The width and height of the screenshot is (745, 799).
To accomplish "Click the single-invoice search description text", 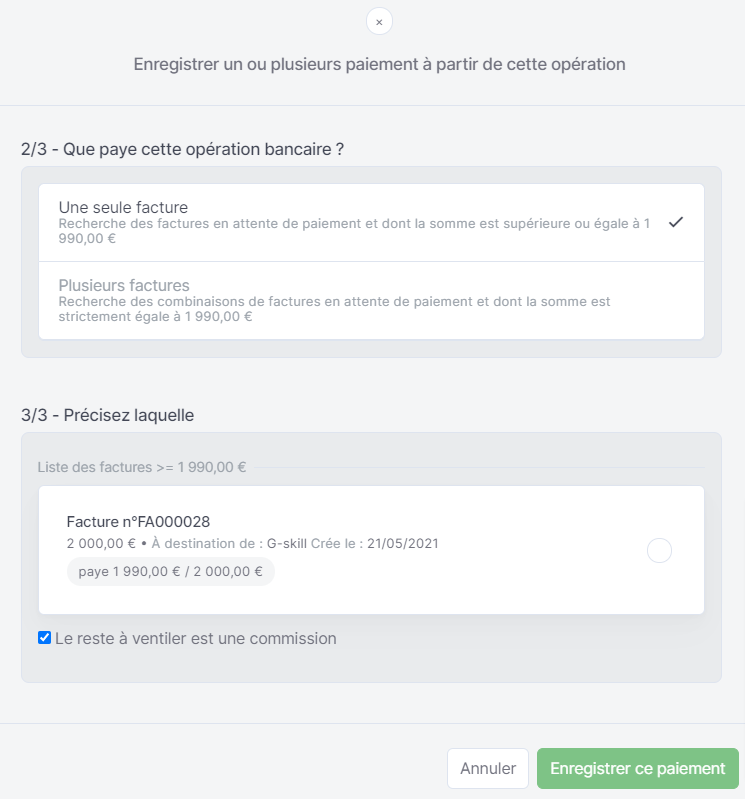I will tap(354, 231).
